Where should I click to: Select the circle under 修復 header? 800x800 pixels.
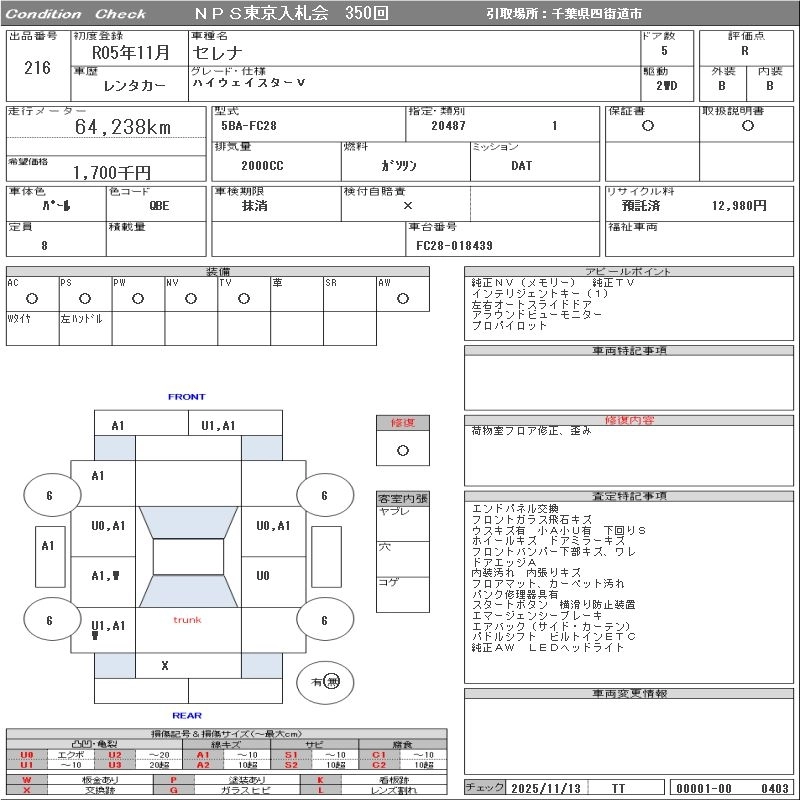pyautogui.click(x=403, y=450)
